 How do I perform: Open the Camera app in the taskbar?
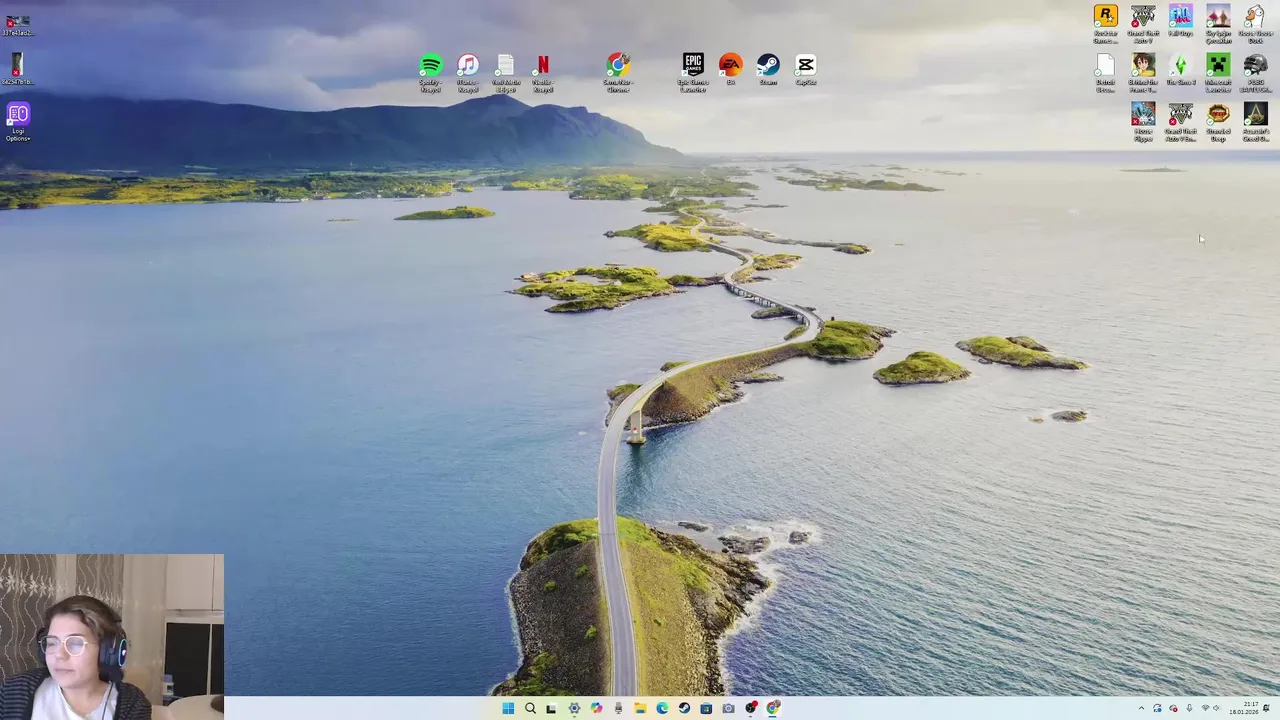click(x=729, y=708)
